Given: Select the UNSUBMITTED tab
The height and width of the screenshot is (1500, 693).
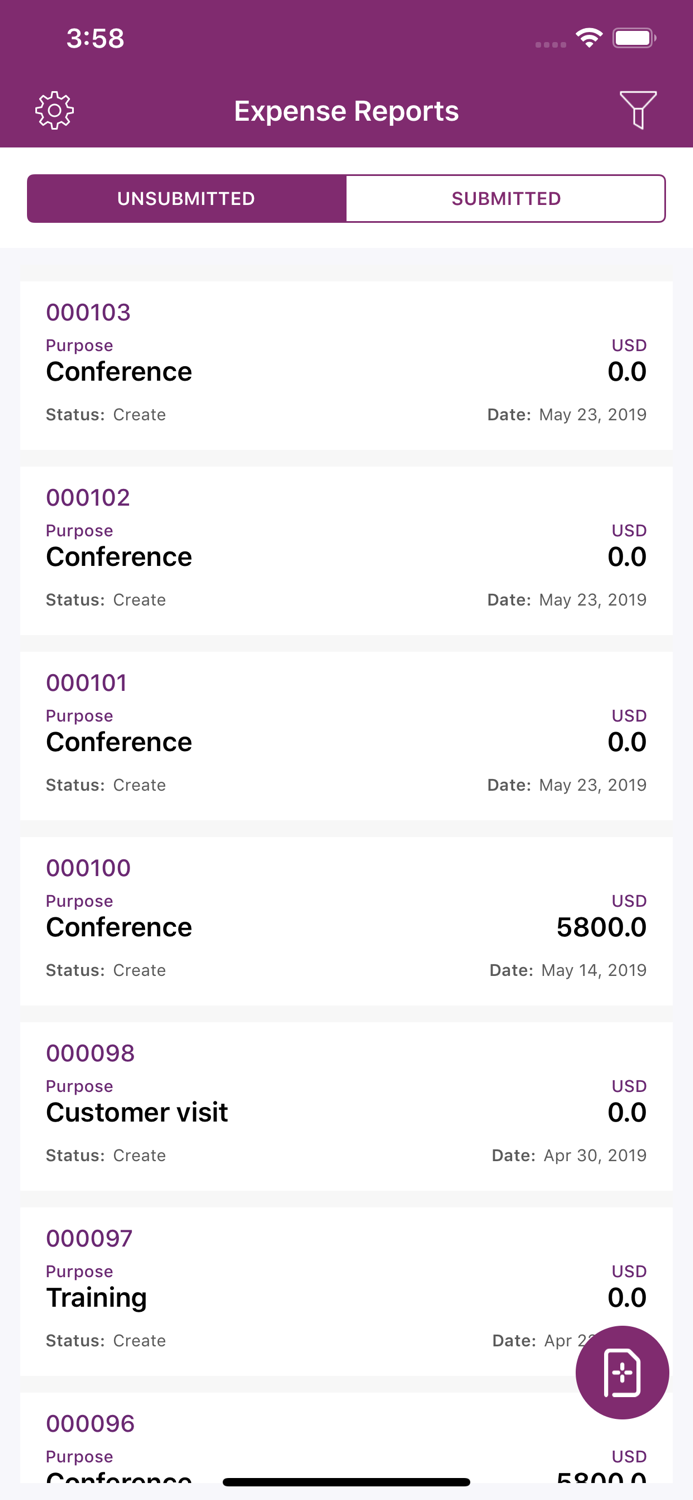Looking at the screenshot, I should click(186, 198).
